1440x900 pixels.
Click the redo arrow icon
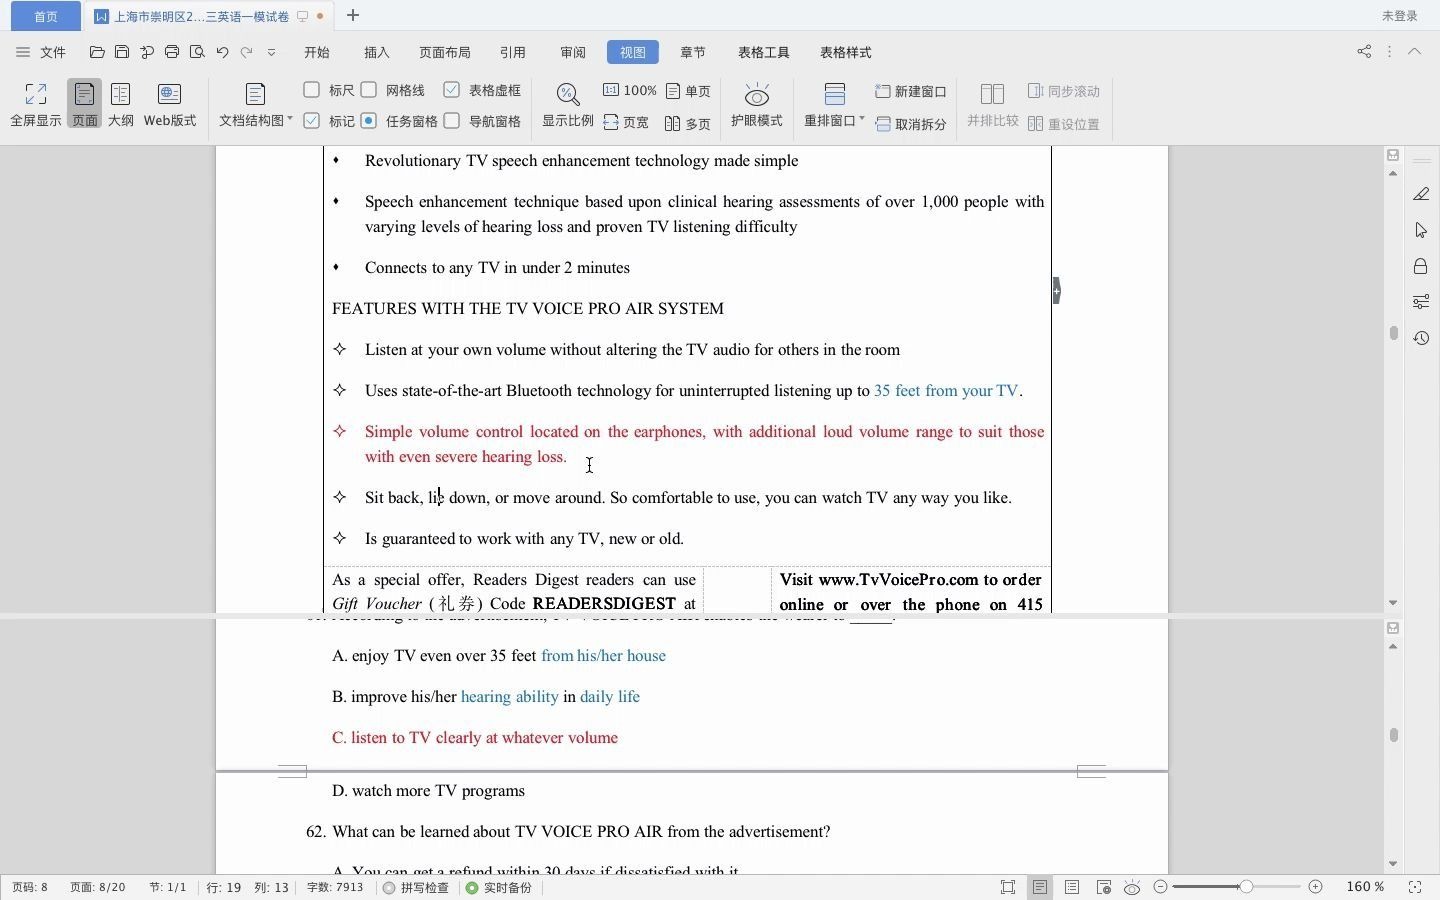(246, 52)
